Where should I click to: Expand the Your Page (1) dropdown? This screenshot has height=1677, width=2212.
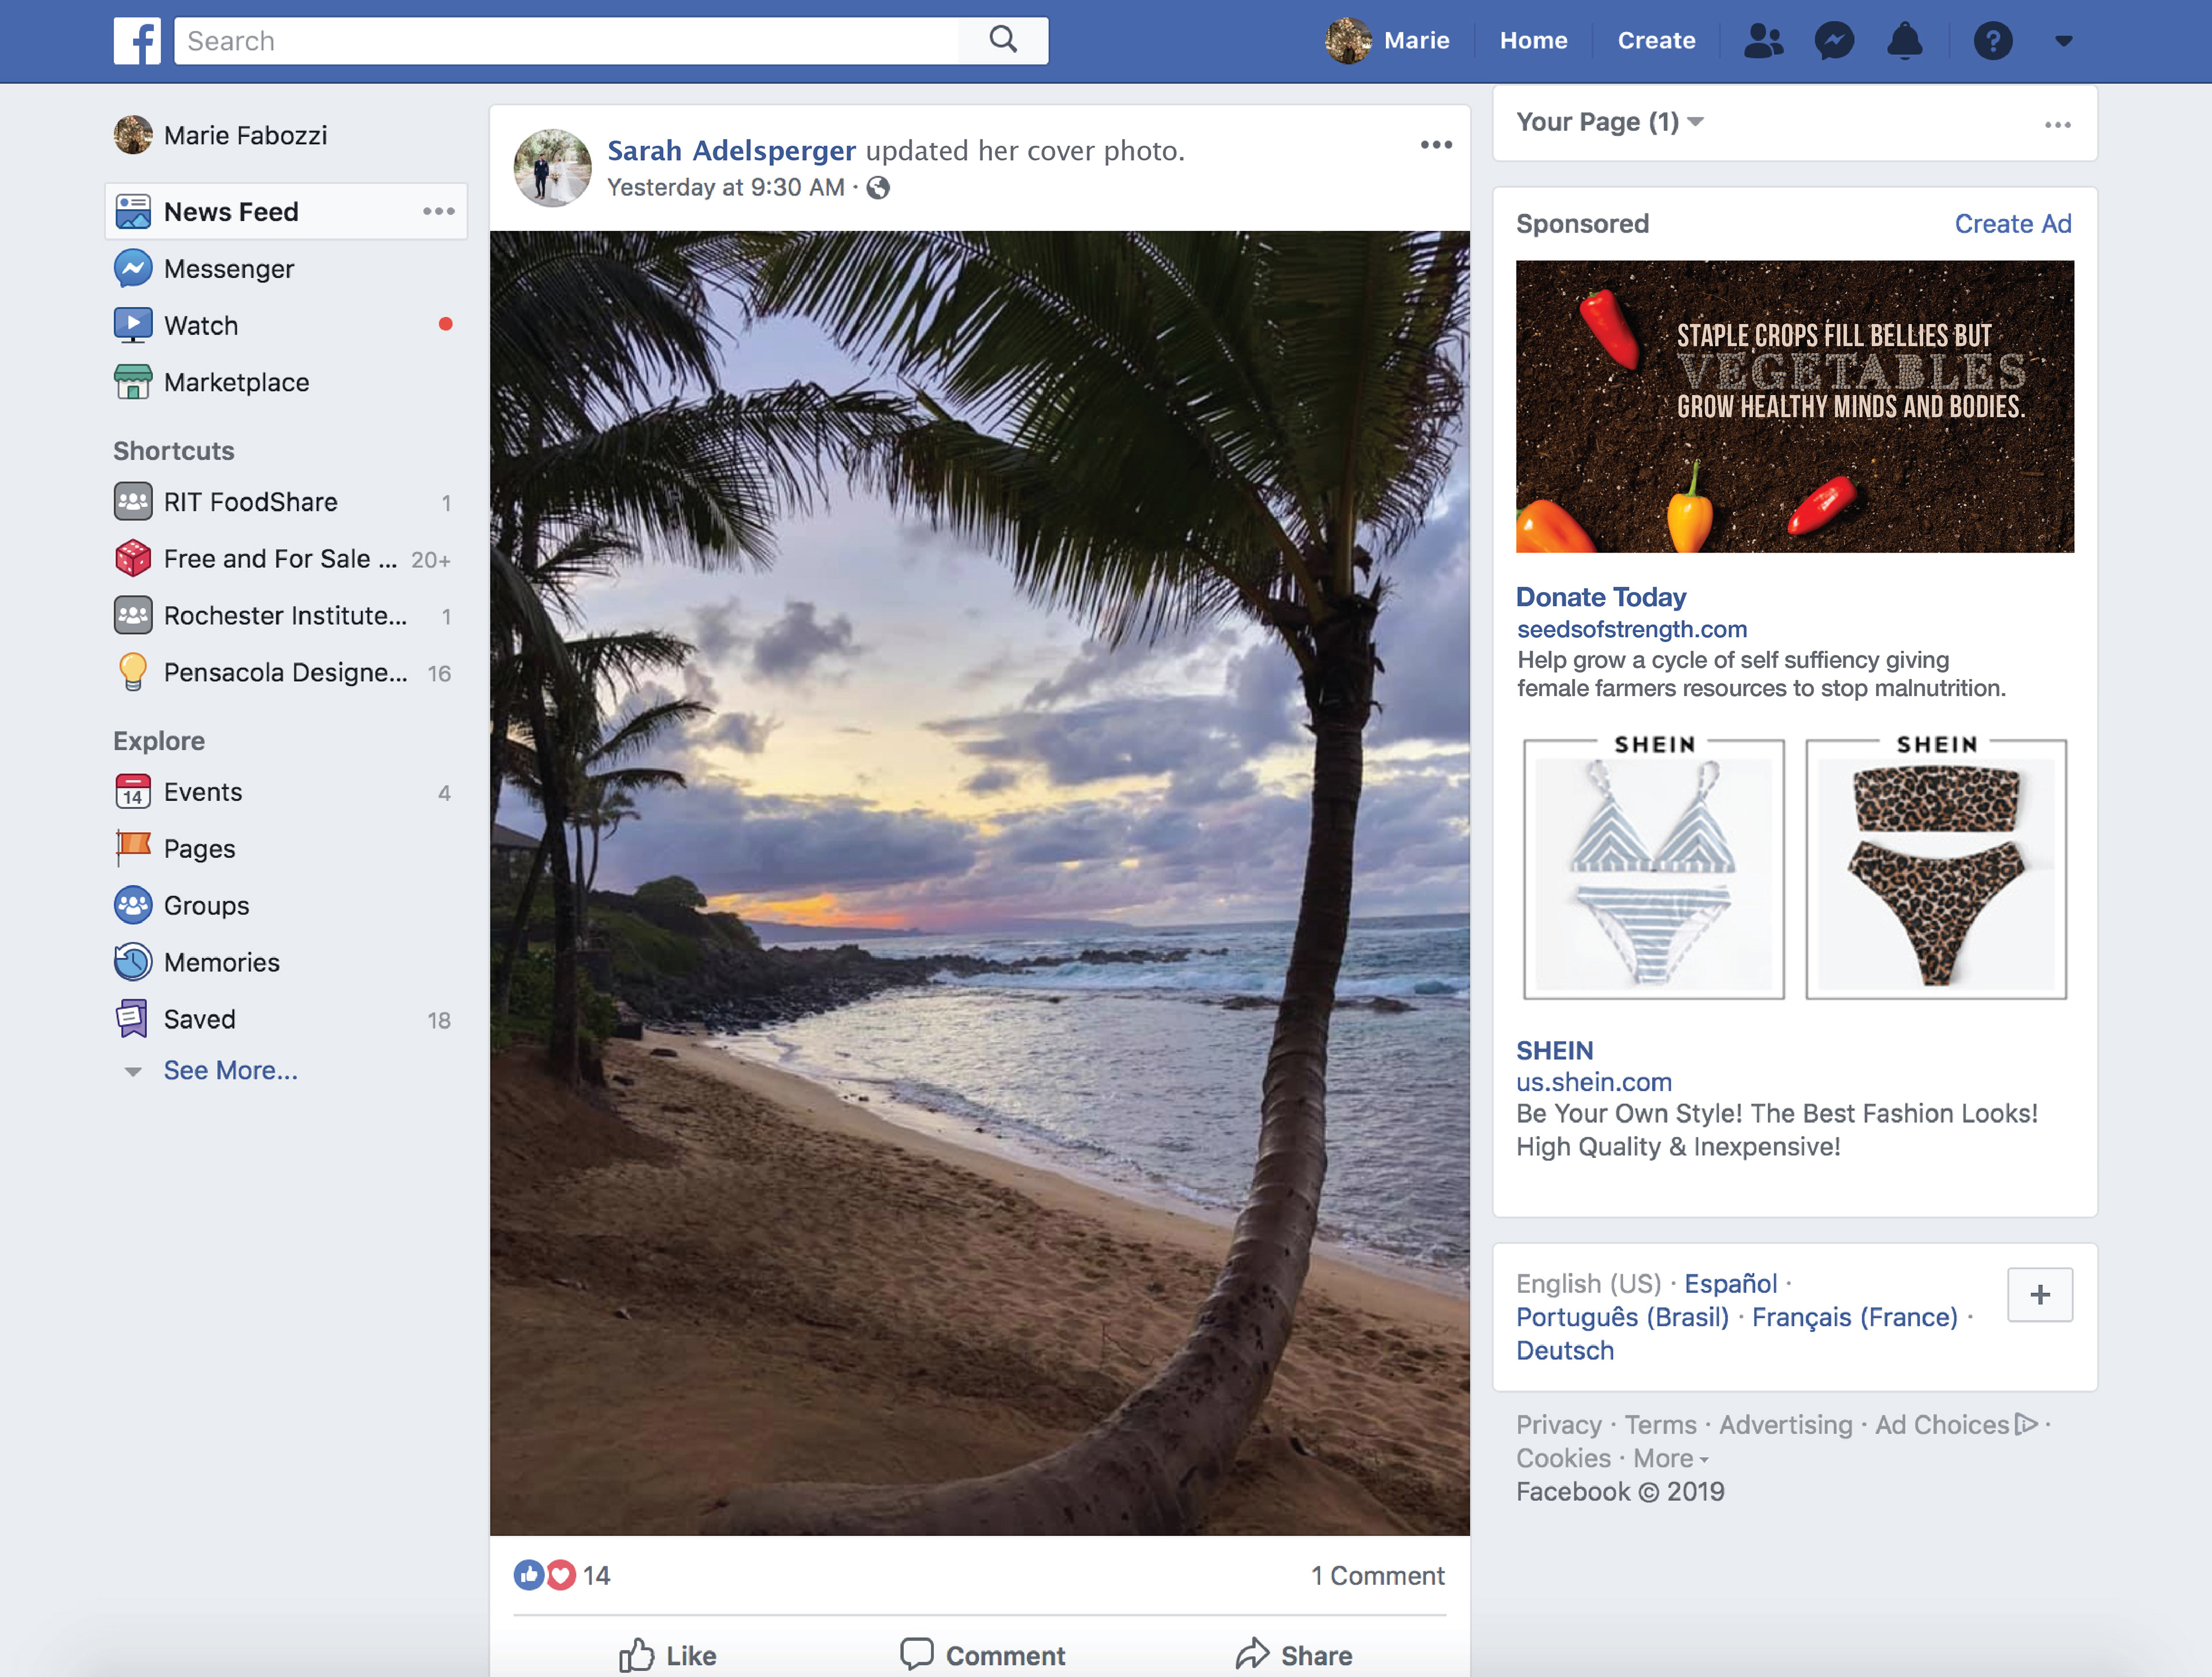click(x=1696, y=122)
